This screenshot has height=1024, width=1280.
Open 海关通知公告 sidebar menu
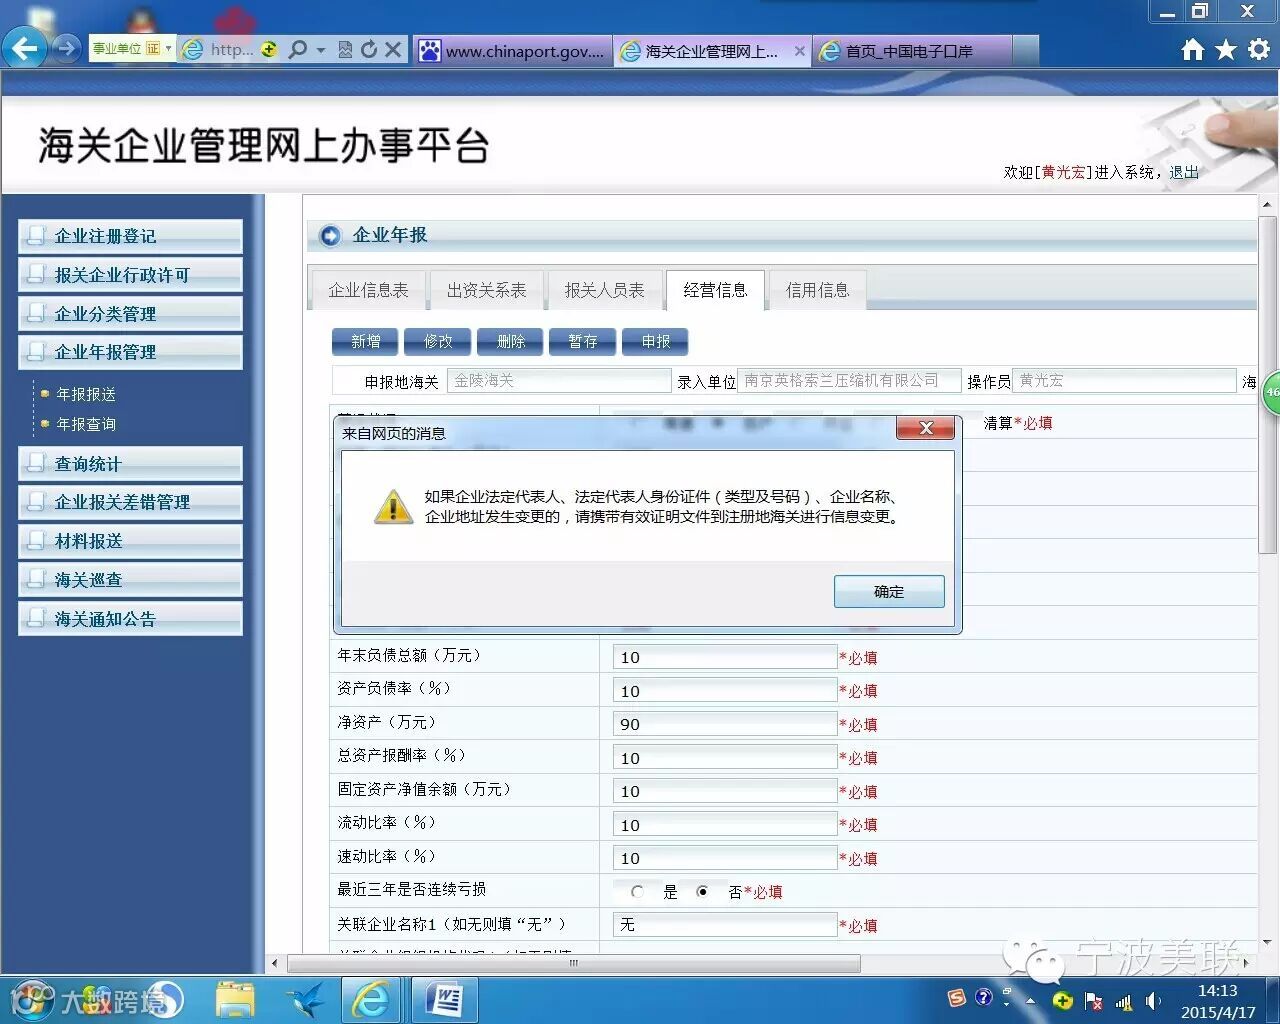[130, 619]
